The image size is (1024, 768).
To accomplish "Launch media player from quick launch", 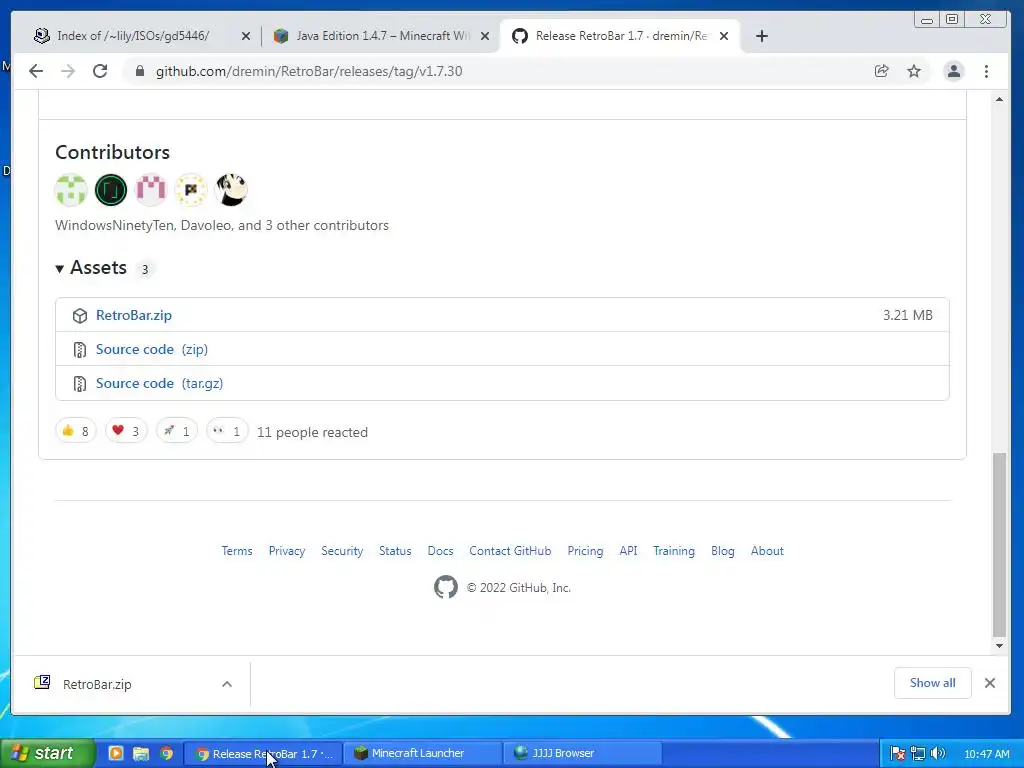I will 116,754.
